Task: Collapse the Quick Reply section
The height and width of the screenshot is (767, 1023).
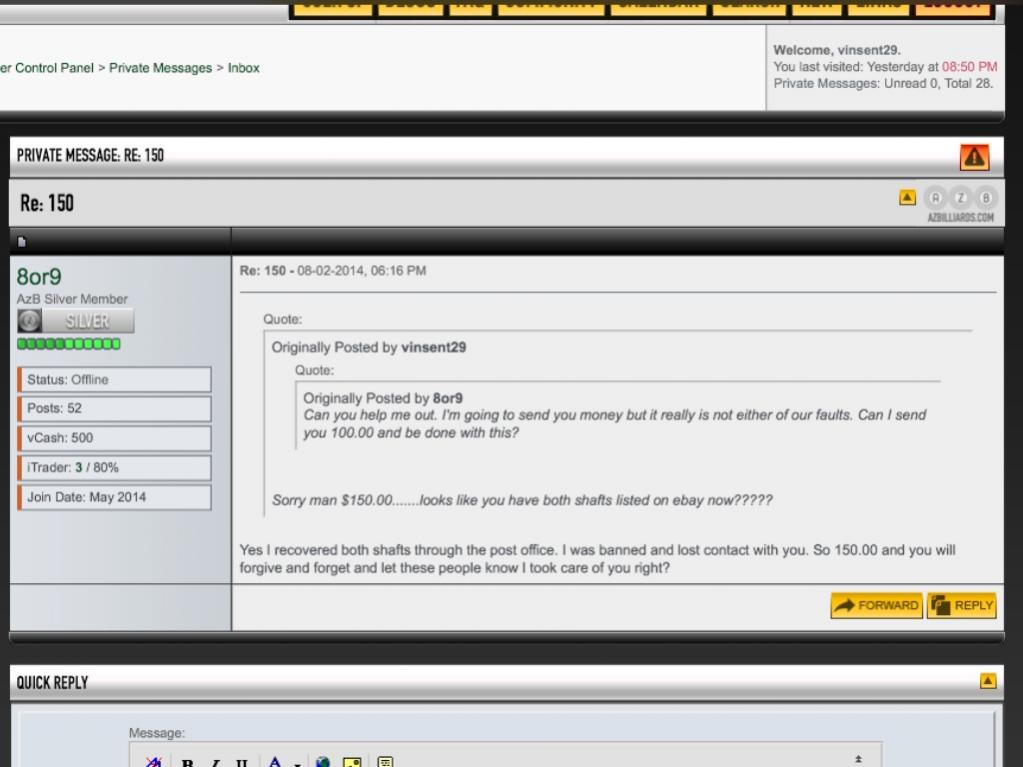Action: coord(988,681)
